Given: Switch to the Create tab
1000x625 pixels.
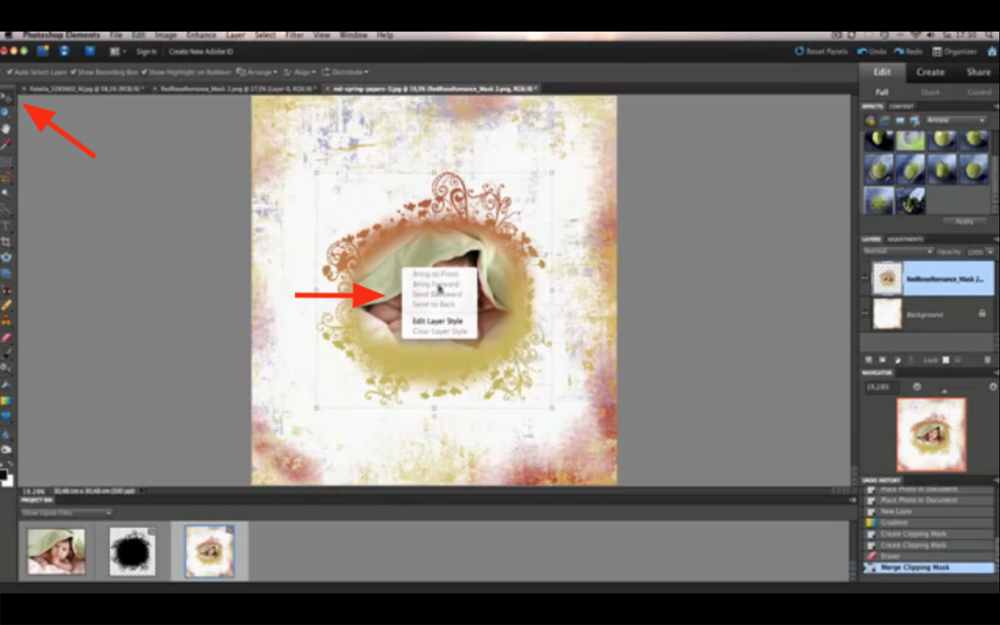Looking at the screenshot, I should tap(931, 71).
